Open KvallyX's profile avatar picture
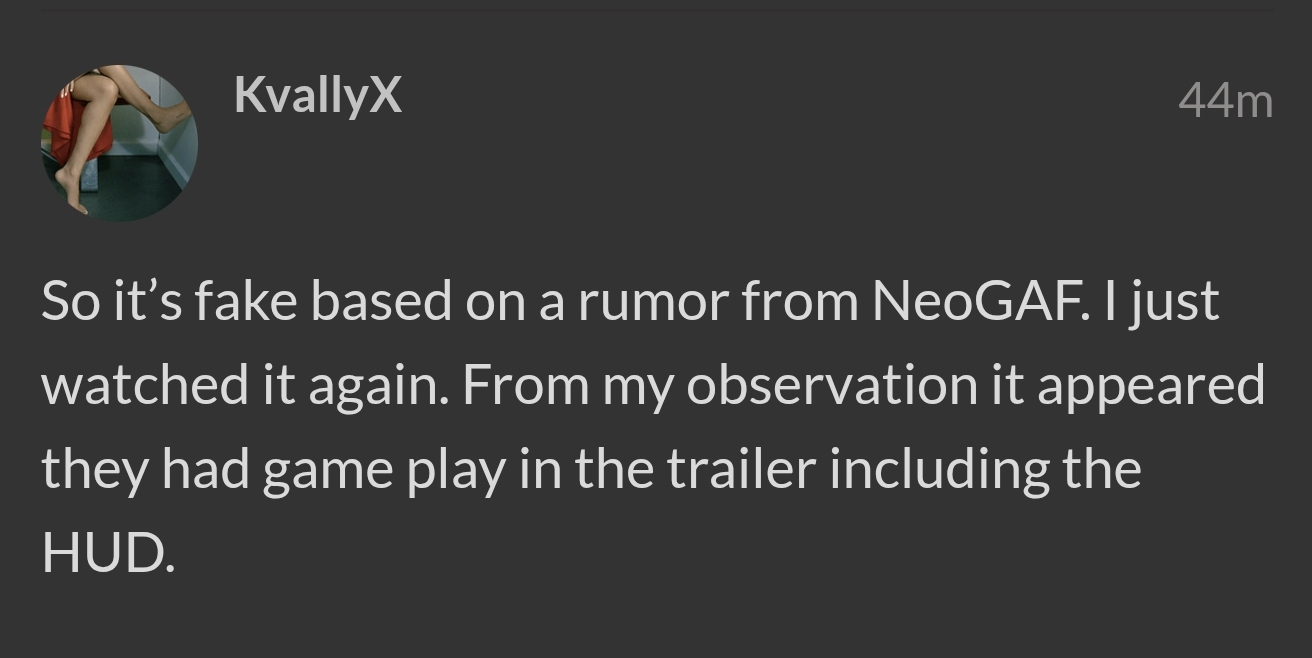1312x658 pixels. (x=119, y=143)
